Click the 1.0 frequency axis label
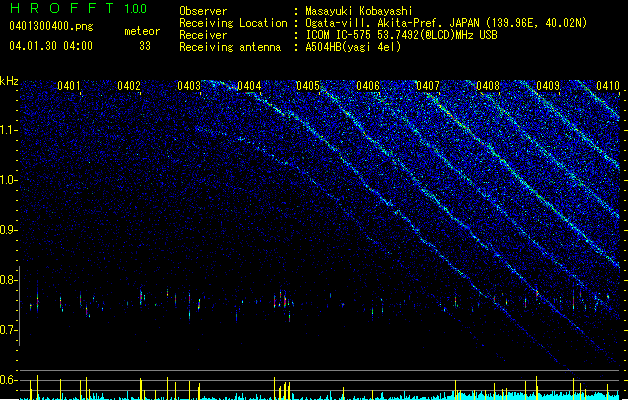629x400 pixels. pos(8,180)
